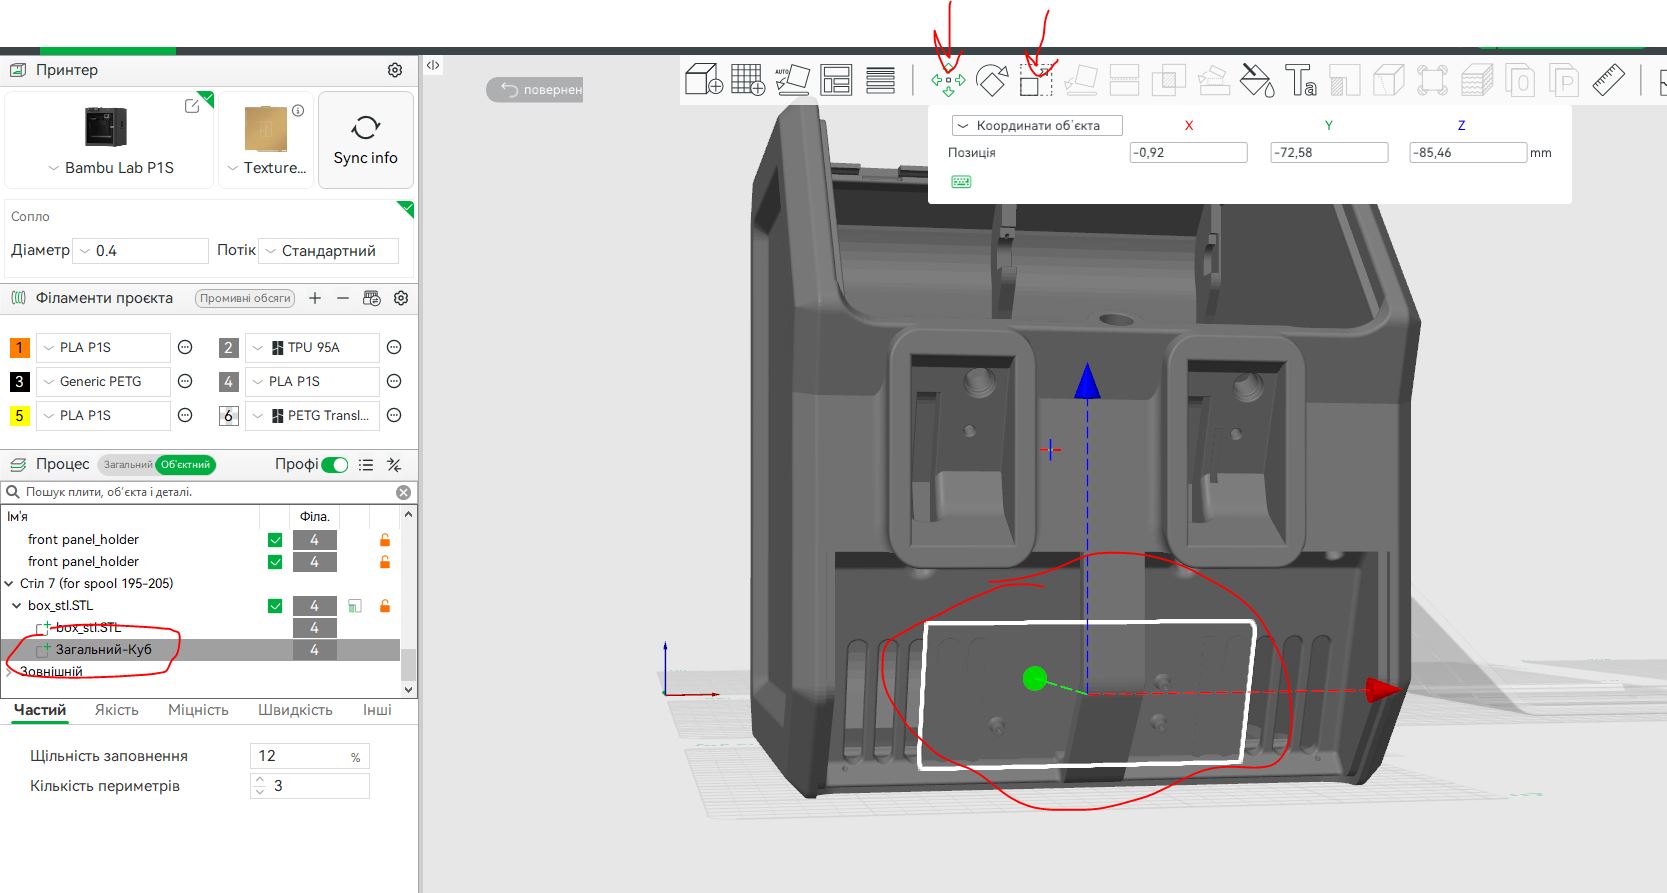Viewport: 1667px width, 893px height.
Task: Toggle lock icon on first front panel_holder
Action: [x=384, y=540]
